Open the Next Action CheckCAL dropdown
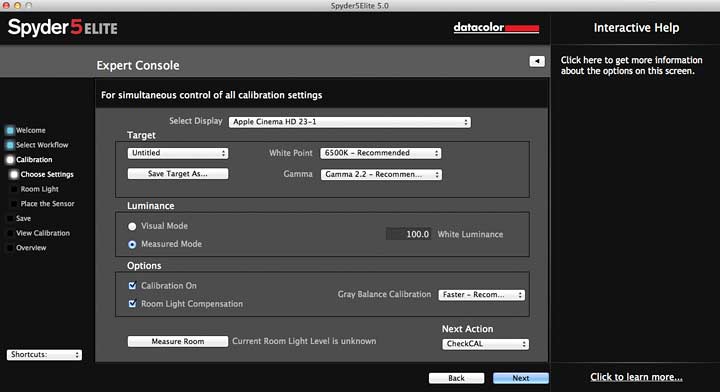The width and height of the screenshot is (720, 392). (485, 344)
